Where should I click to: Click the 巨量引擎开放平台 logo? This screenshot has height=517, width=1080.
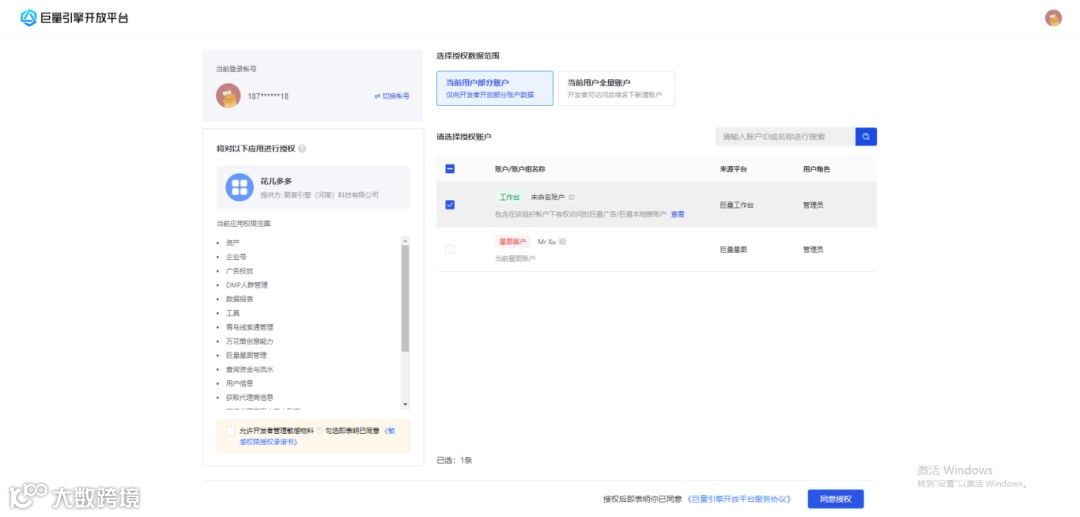(74, 18)
